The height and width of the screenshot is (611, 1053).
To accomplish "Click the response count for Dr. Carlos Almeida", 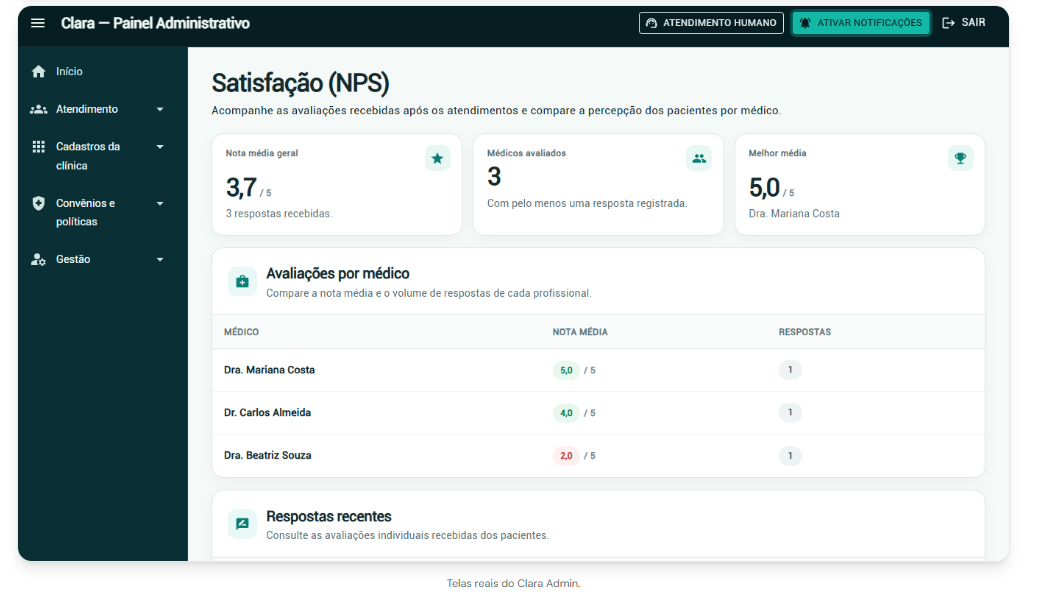I will tap(790, 412).
